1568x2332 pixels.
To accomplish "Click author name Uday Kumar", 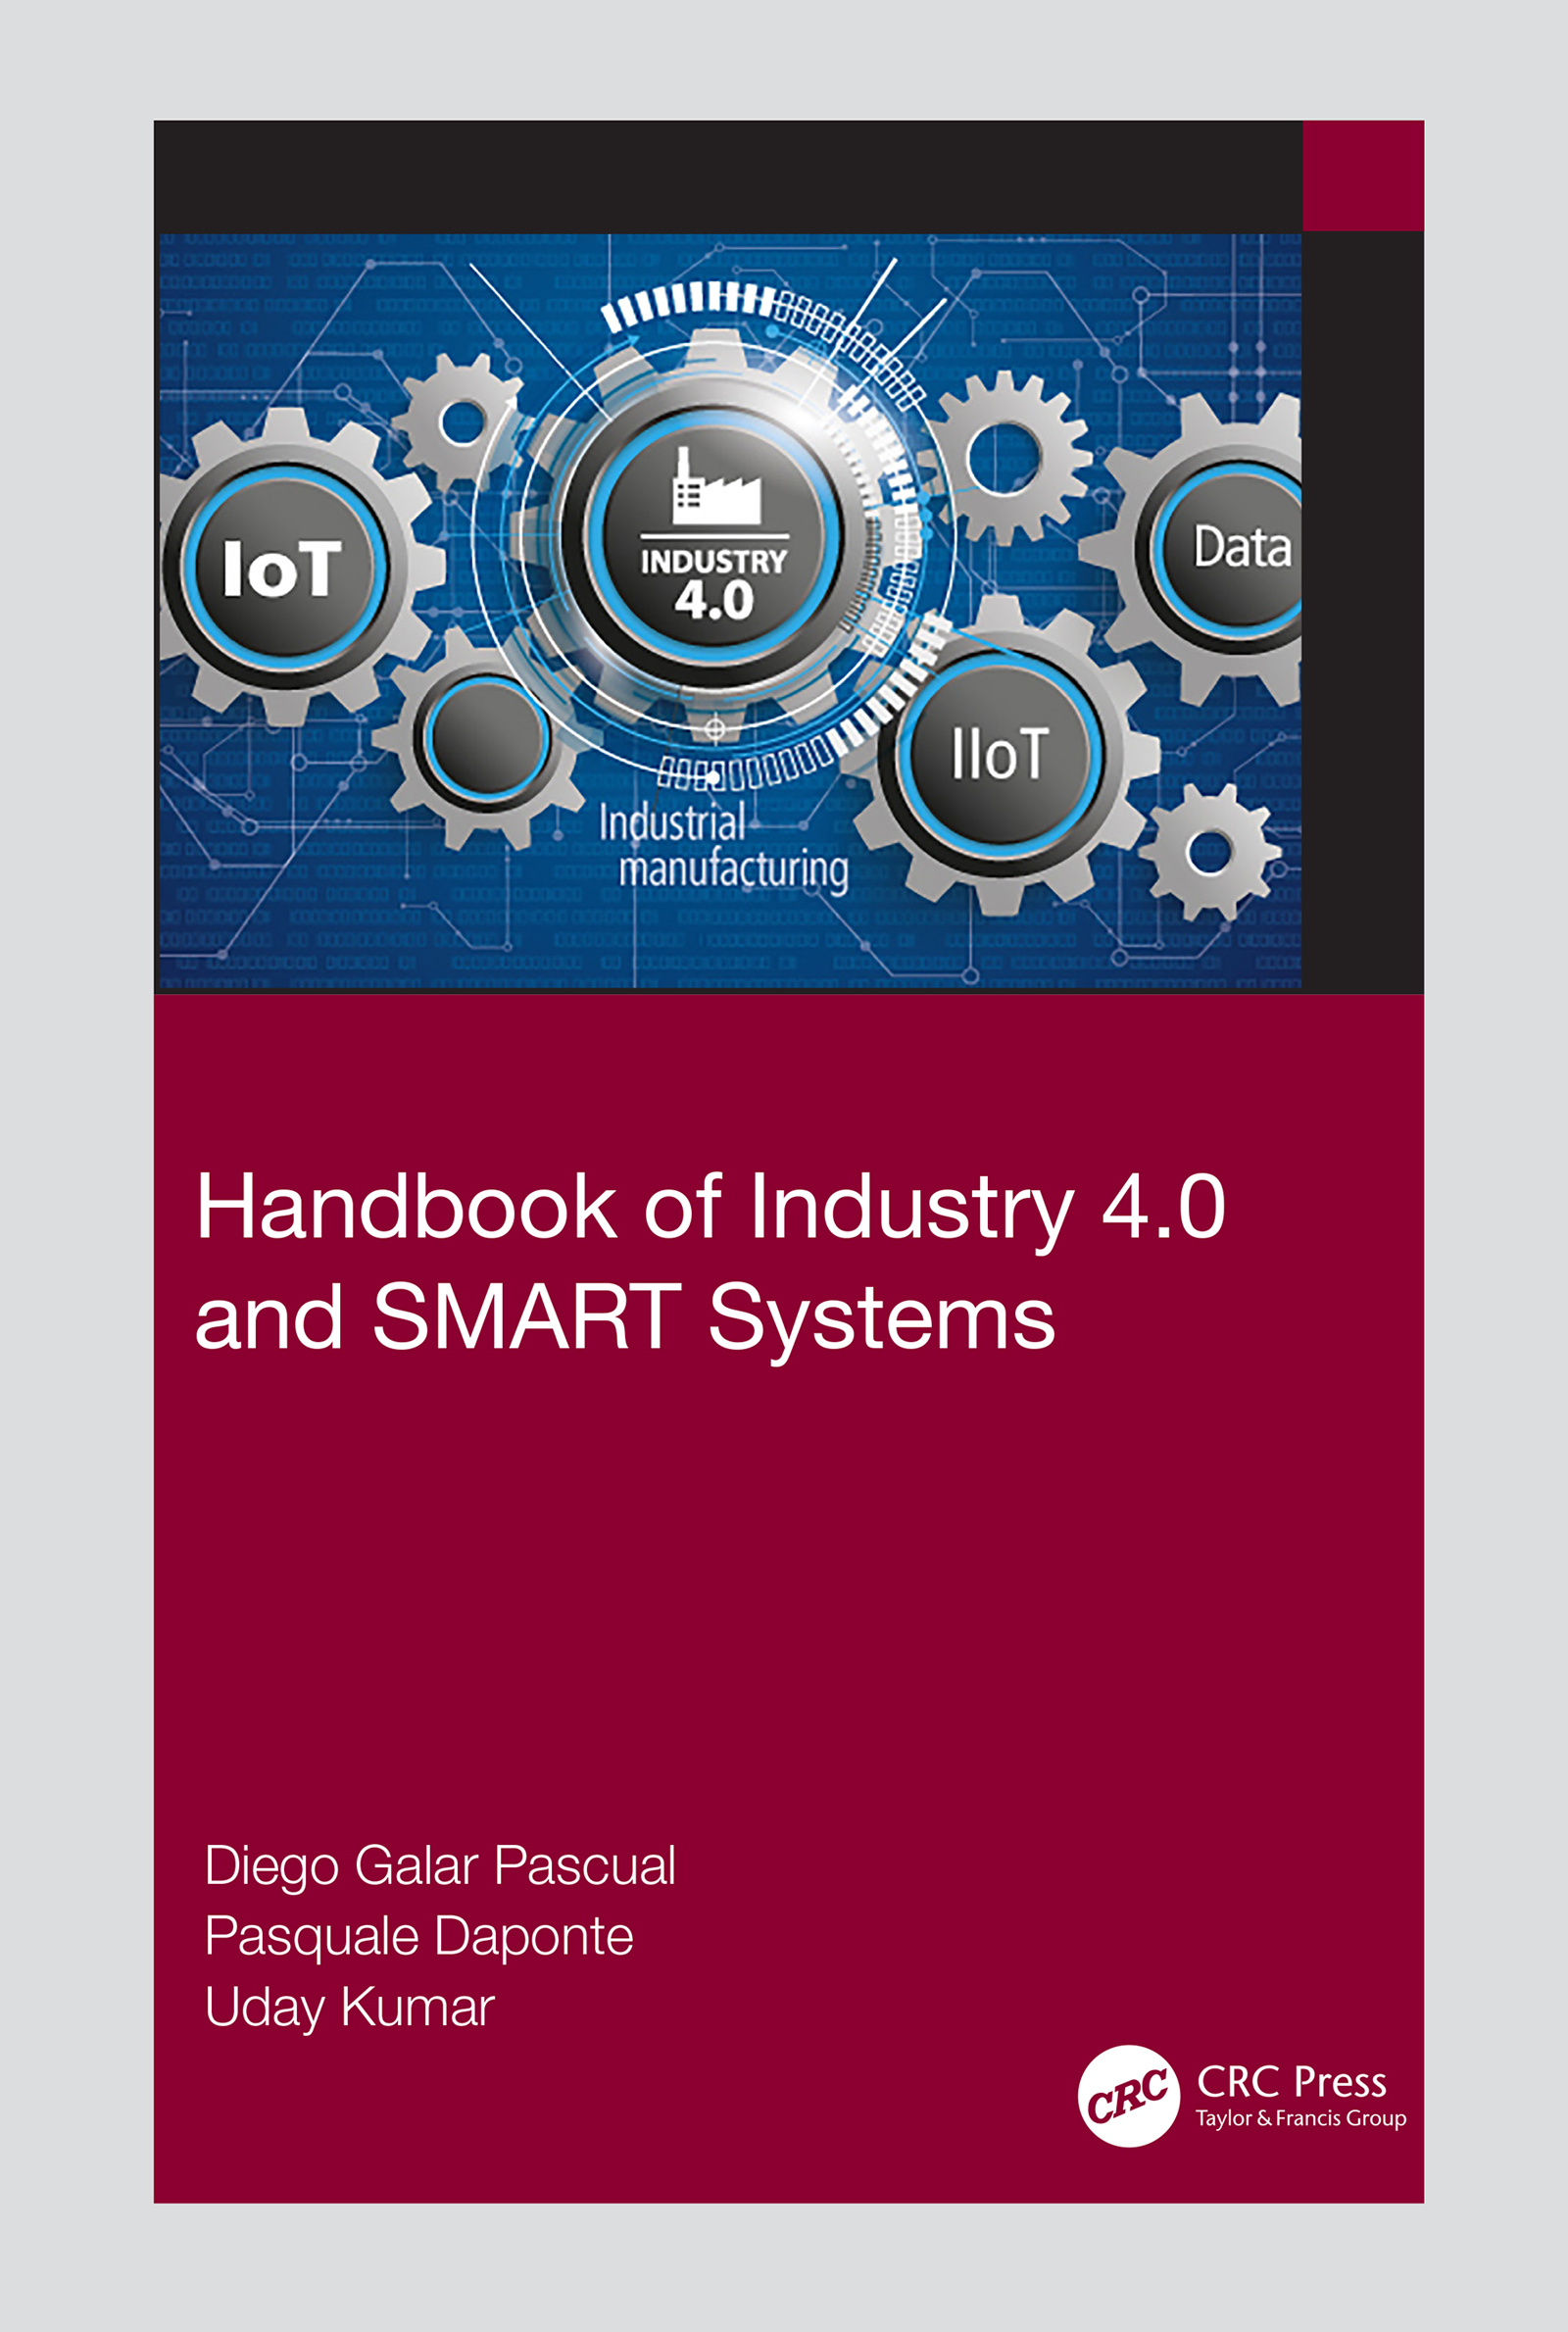I will point(349,2007).
